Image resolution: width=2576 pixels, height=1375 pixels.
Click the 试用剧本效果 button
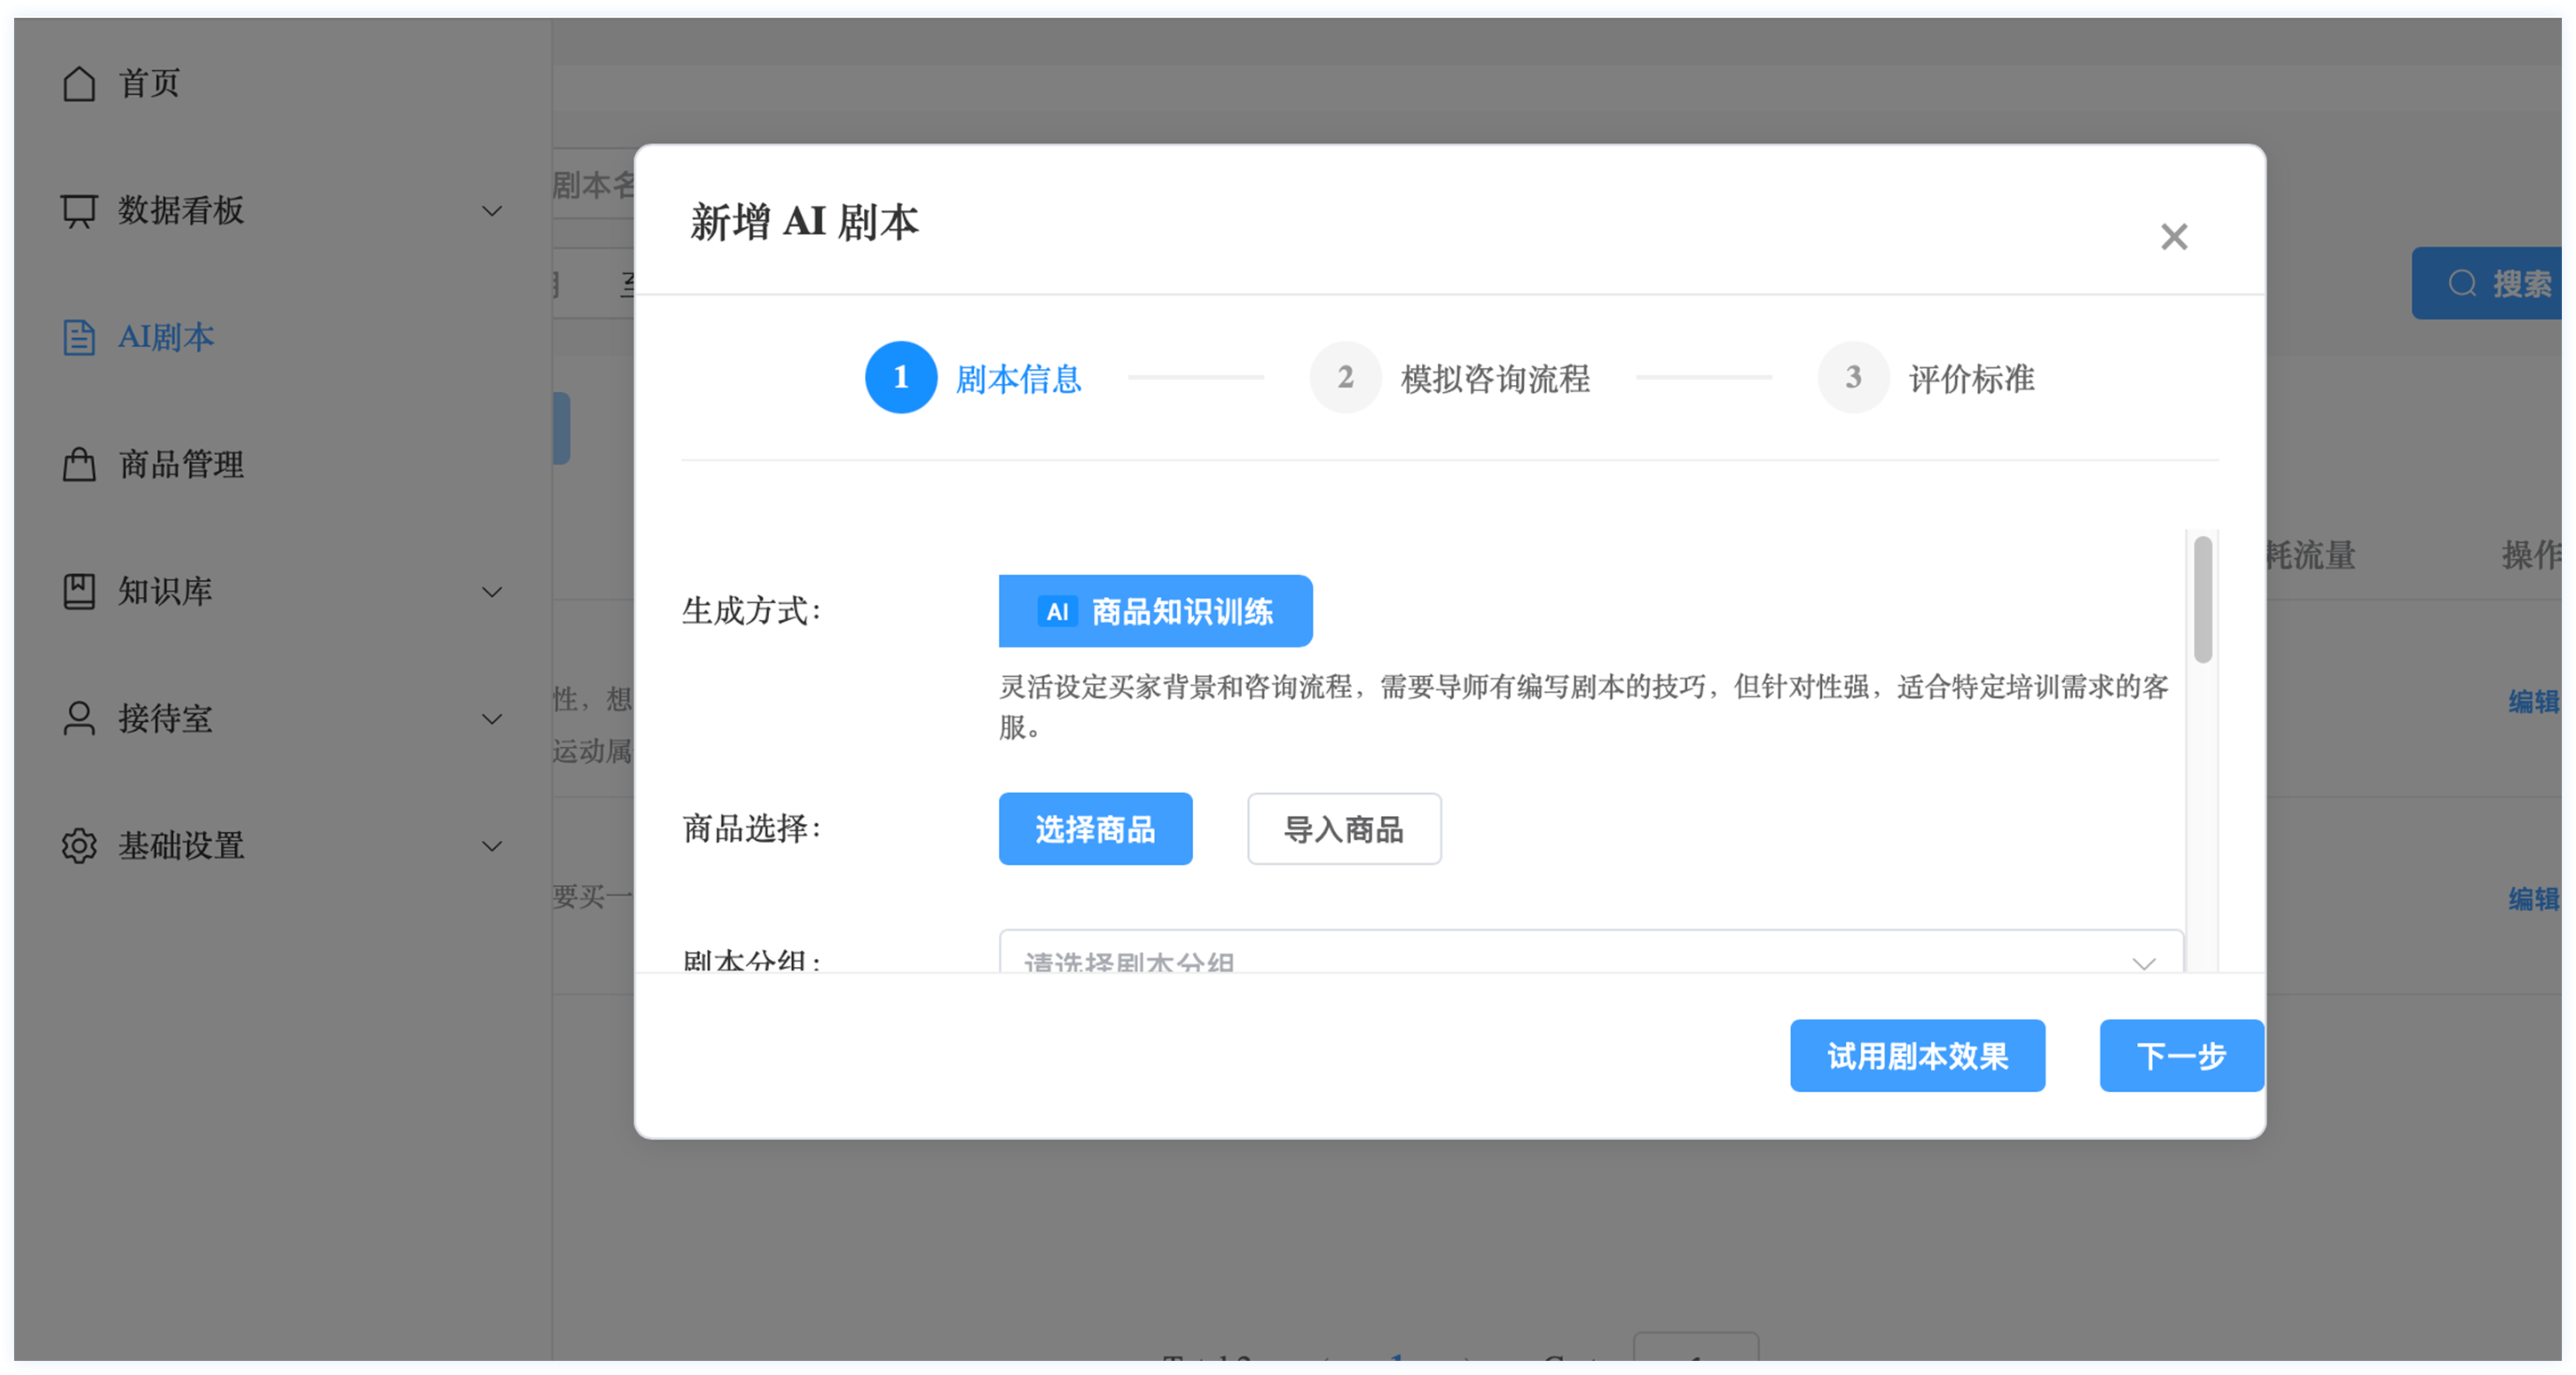[x=1916, y=1056]
